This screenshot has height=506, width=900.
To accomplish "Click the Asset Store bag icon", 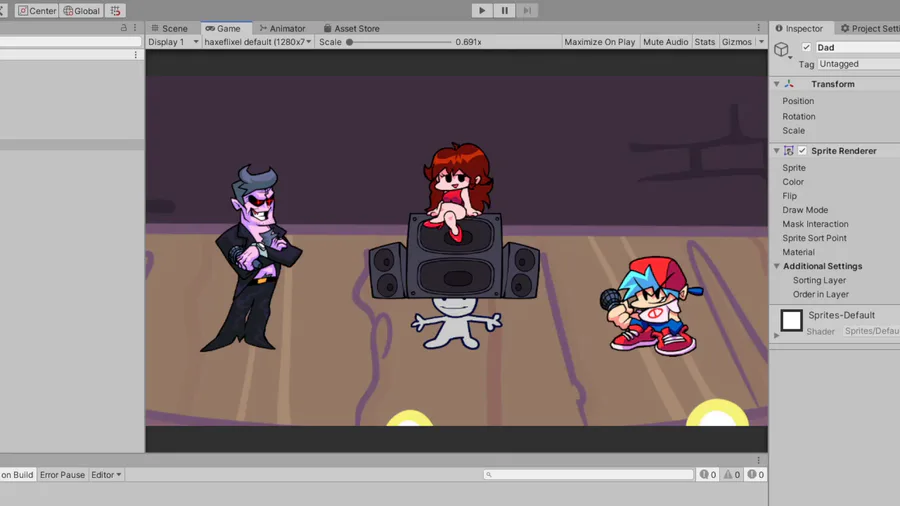I will (x=327, y=28).
